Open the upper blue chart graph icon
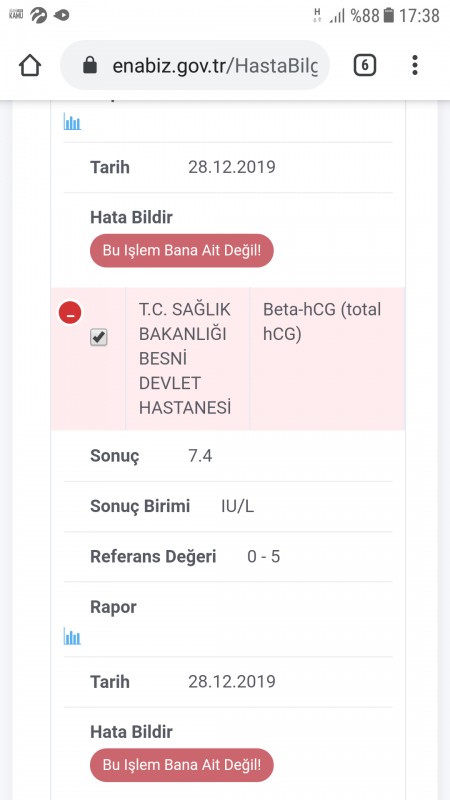 (x=72, y=121)
